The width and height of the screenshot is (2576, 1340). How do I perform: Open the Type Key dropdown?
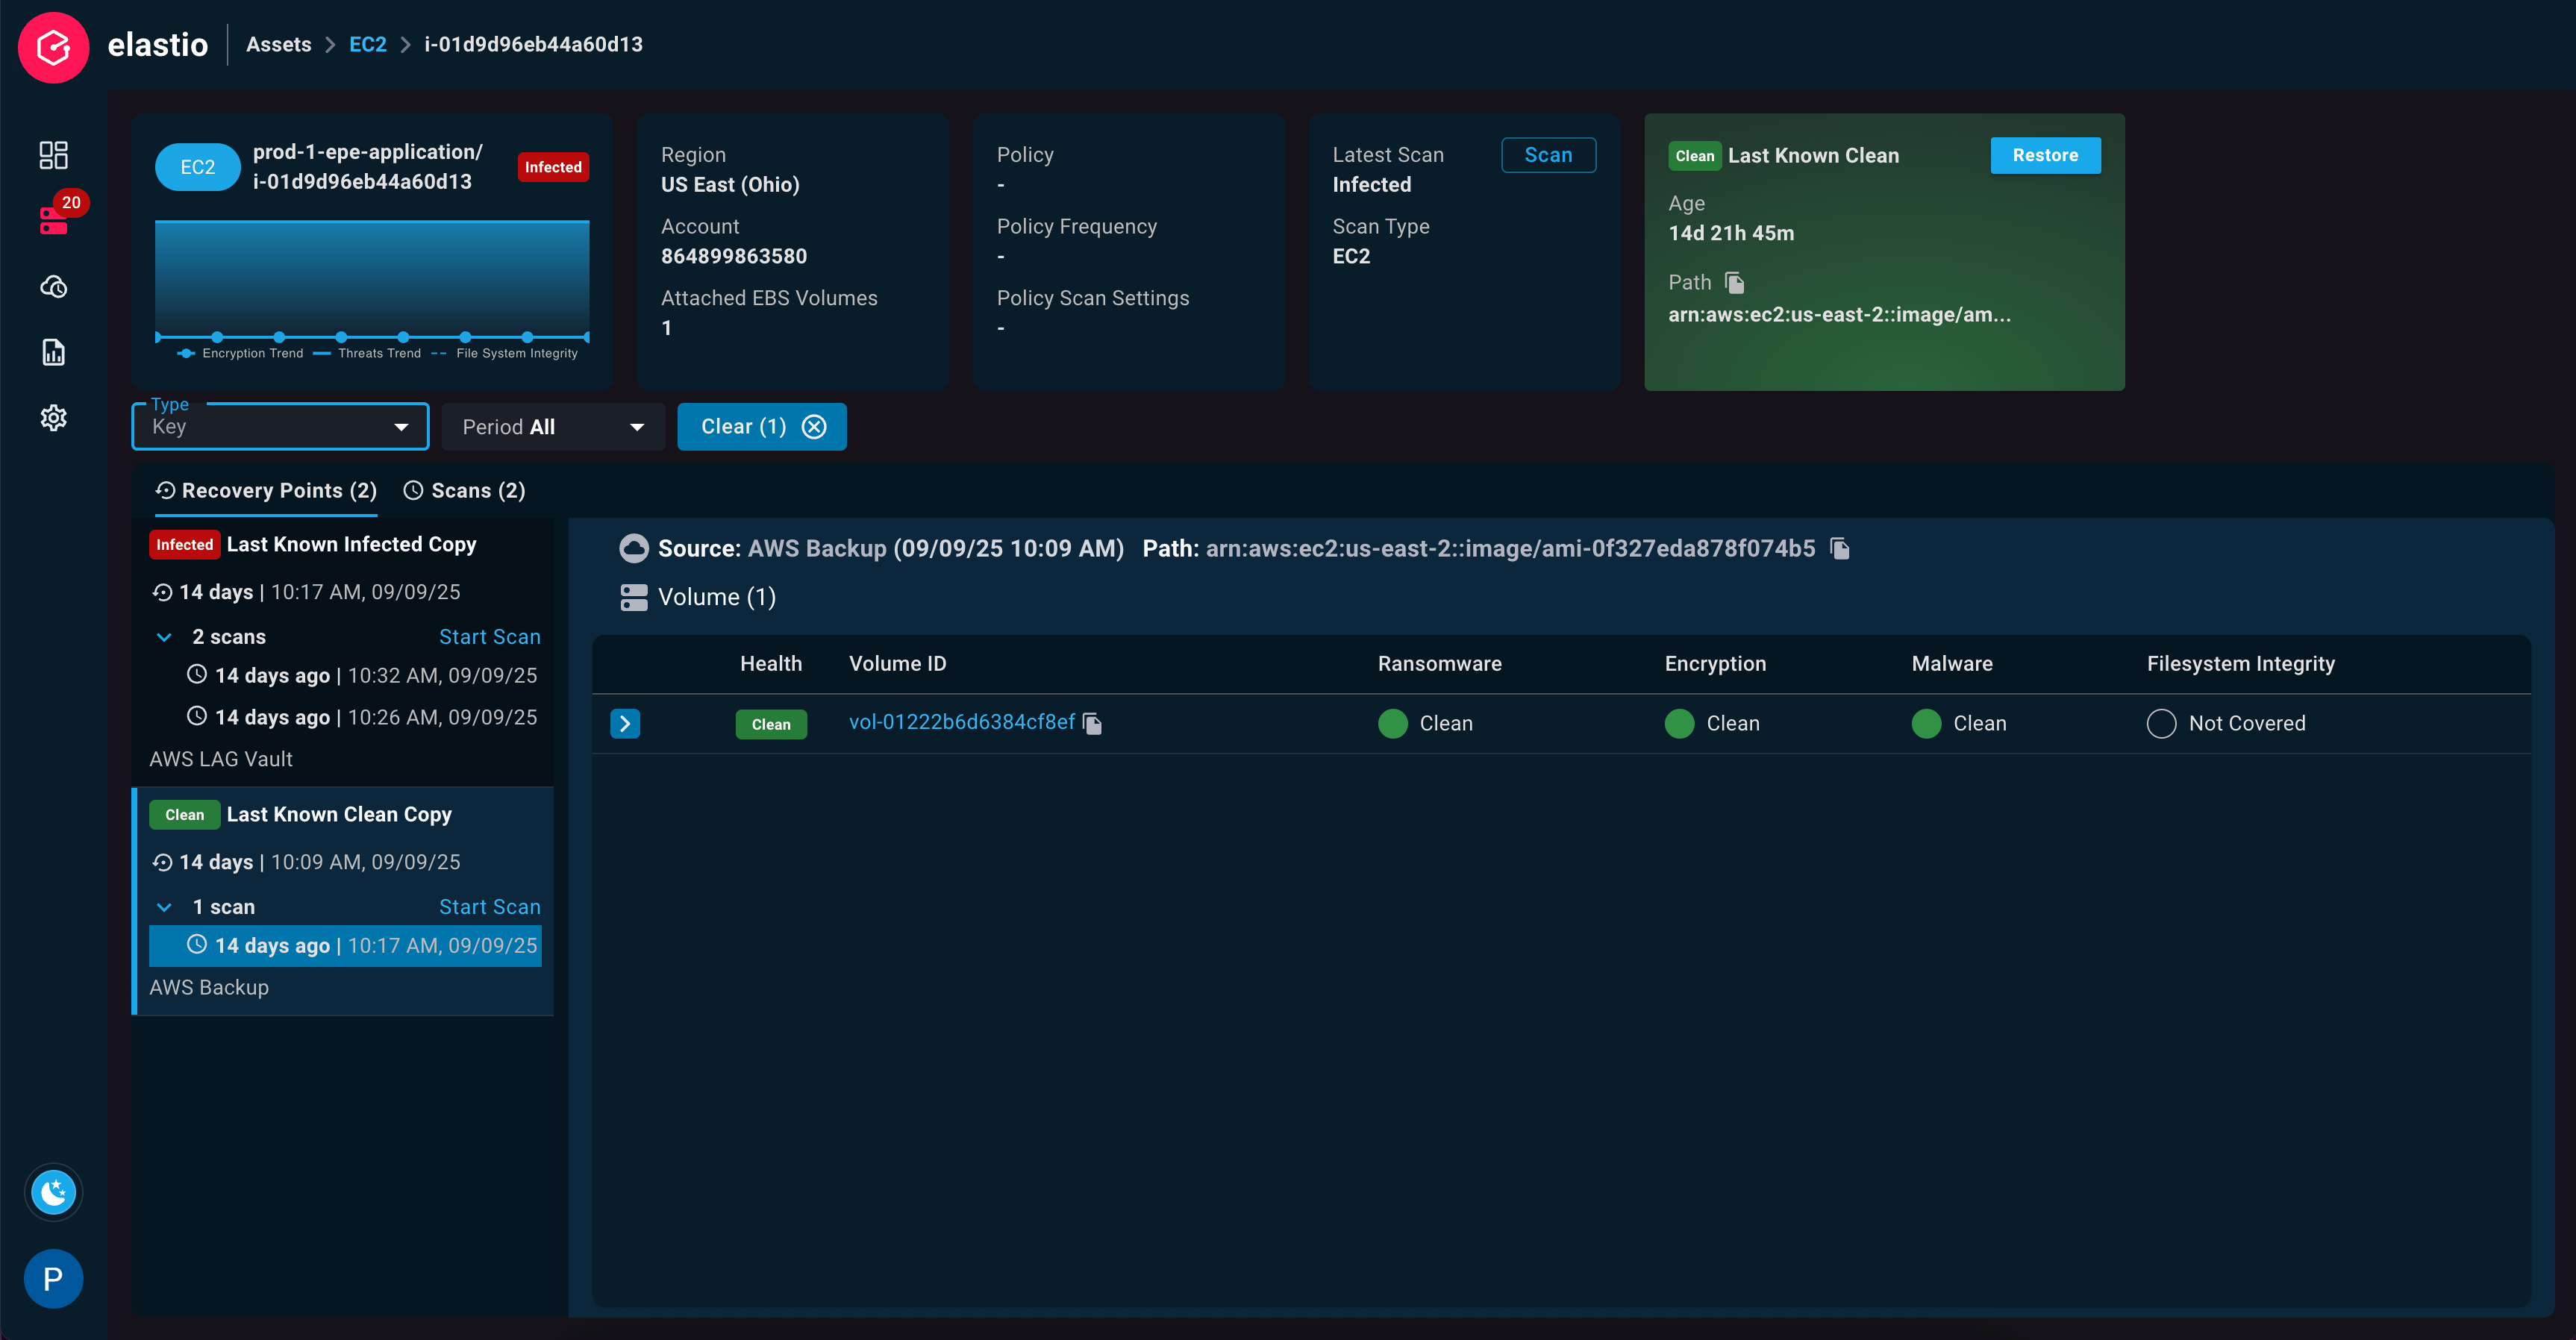point(280,427)
